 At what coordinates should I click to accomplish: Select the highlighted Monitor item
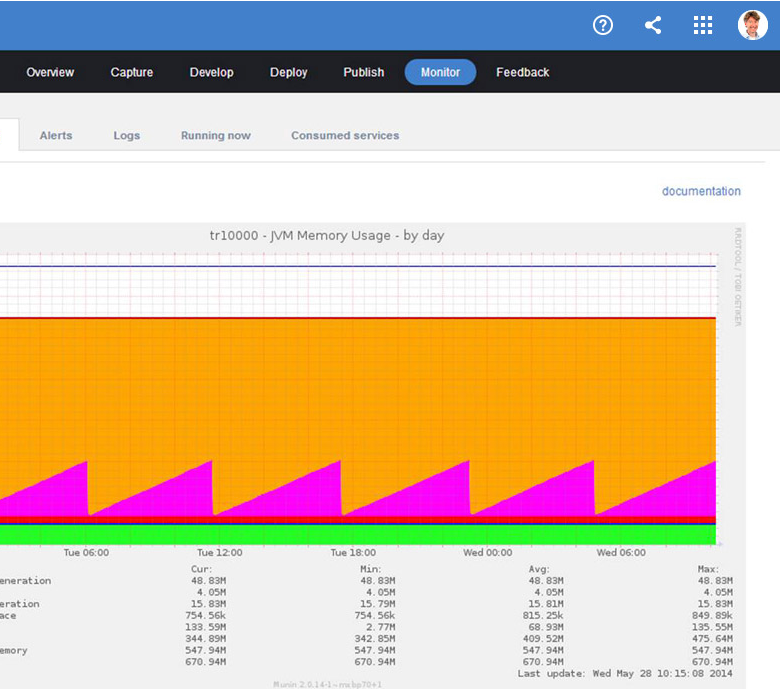point(440,72)
